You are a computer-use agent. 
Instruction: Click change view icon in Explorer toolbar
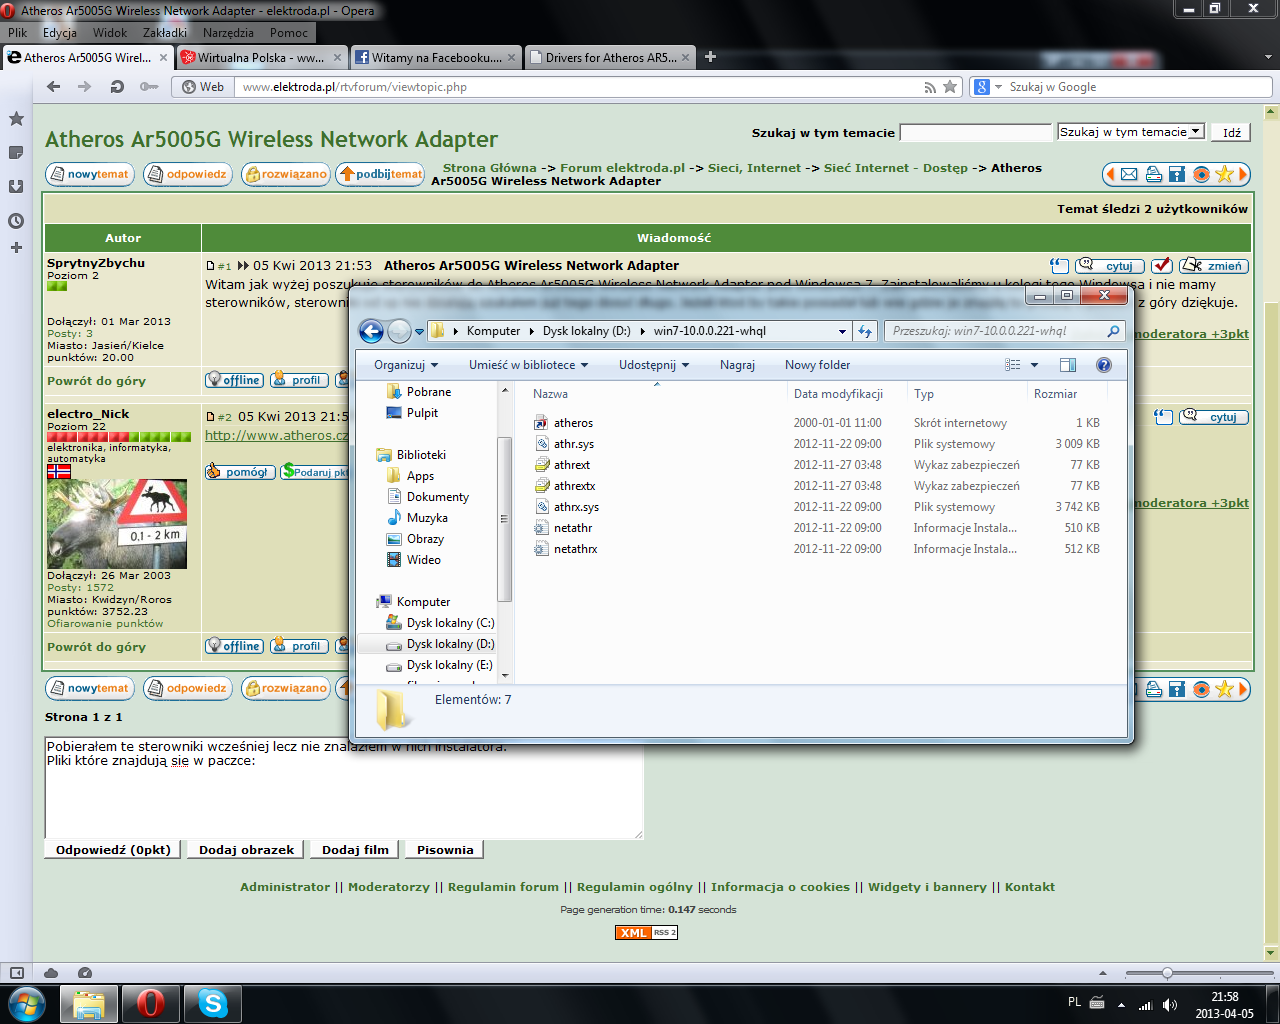[x=1013, y=365]
